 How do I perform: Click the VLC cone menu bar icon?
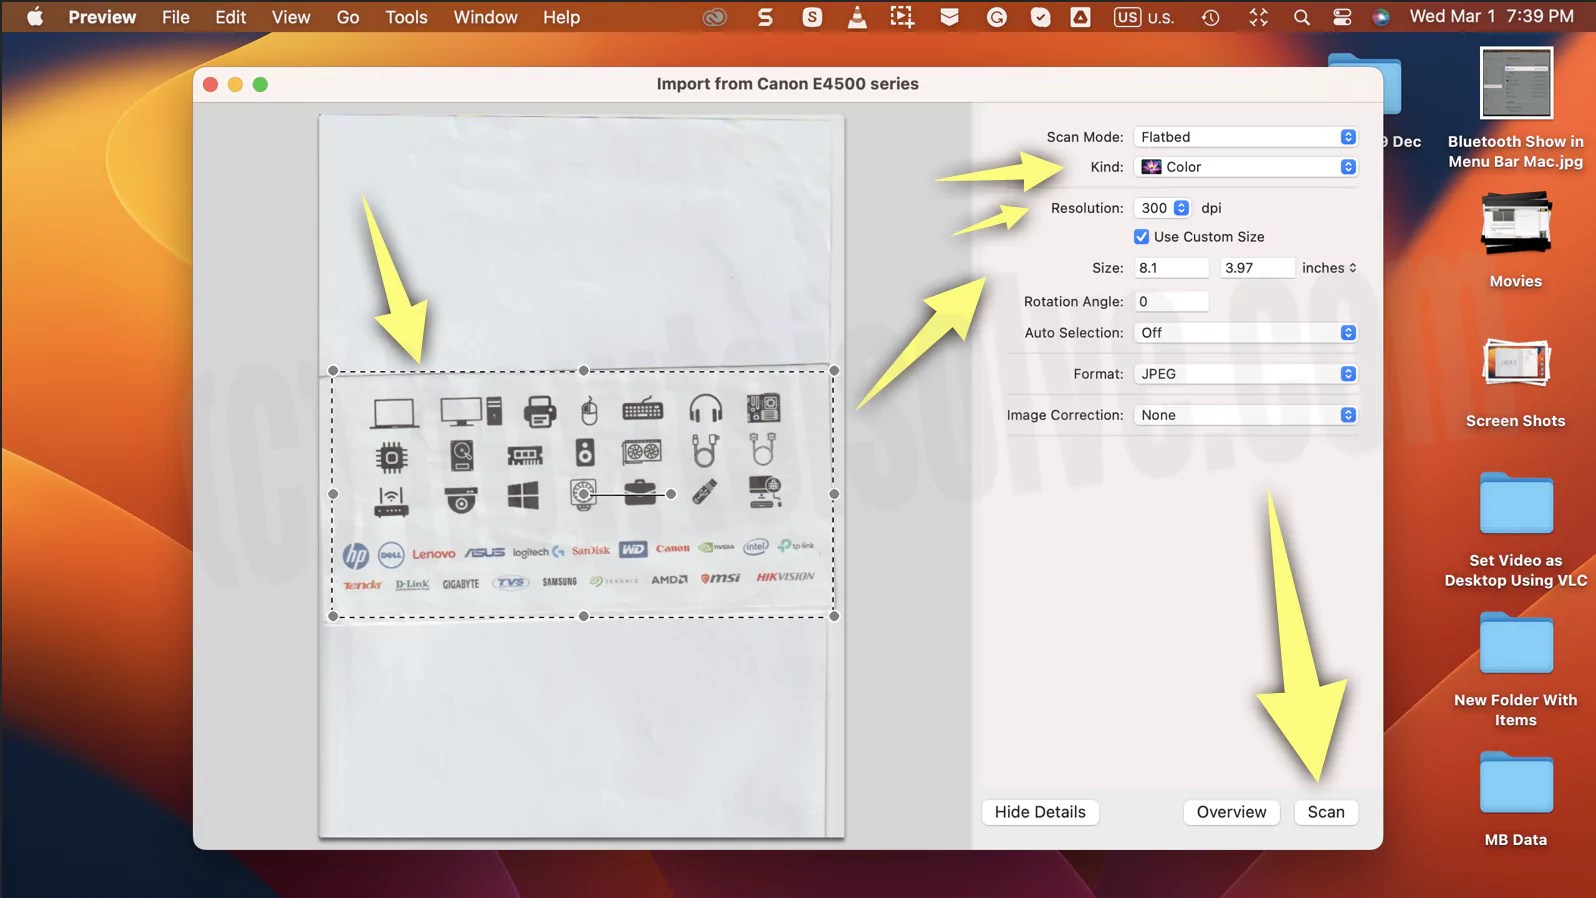coord(857,17)
